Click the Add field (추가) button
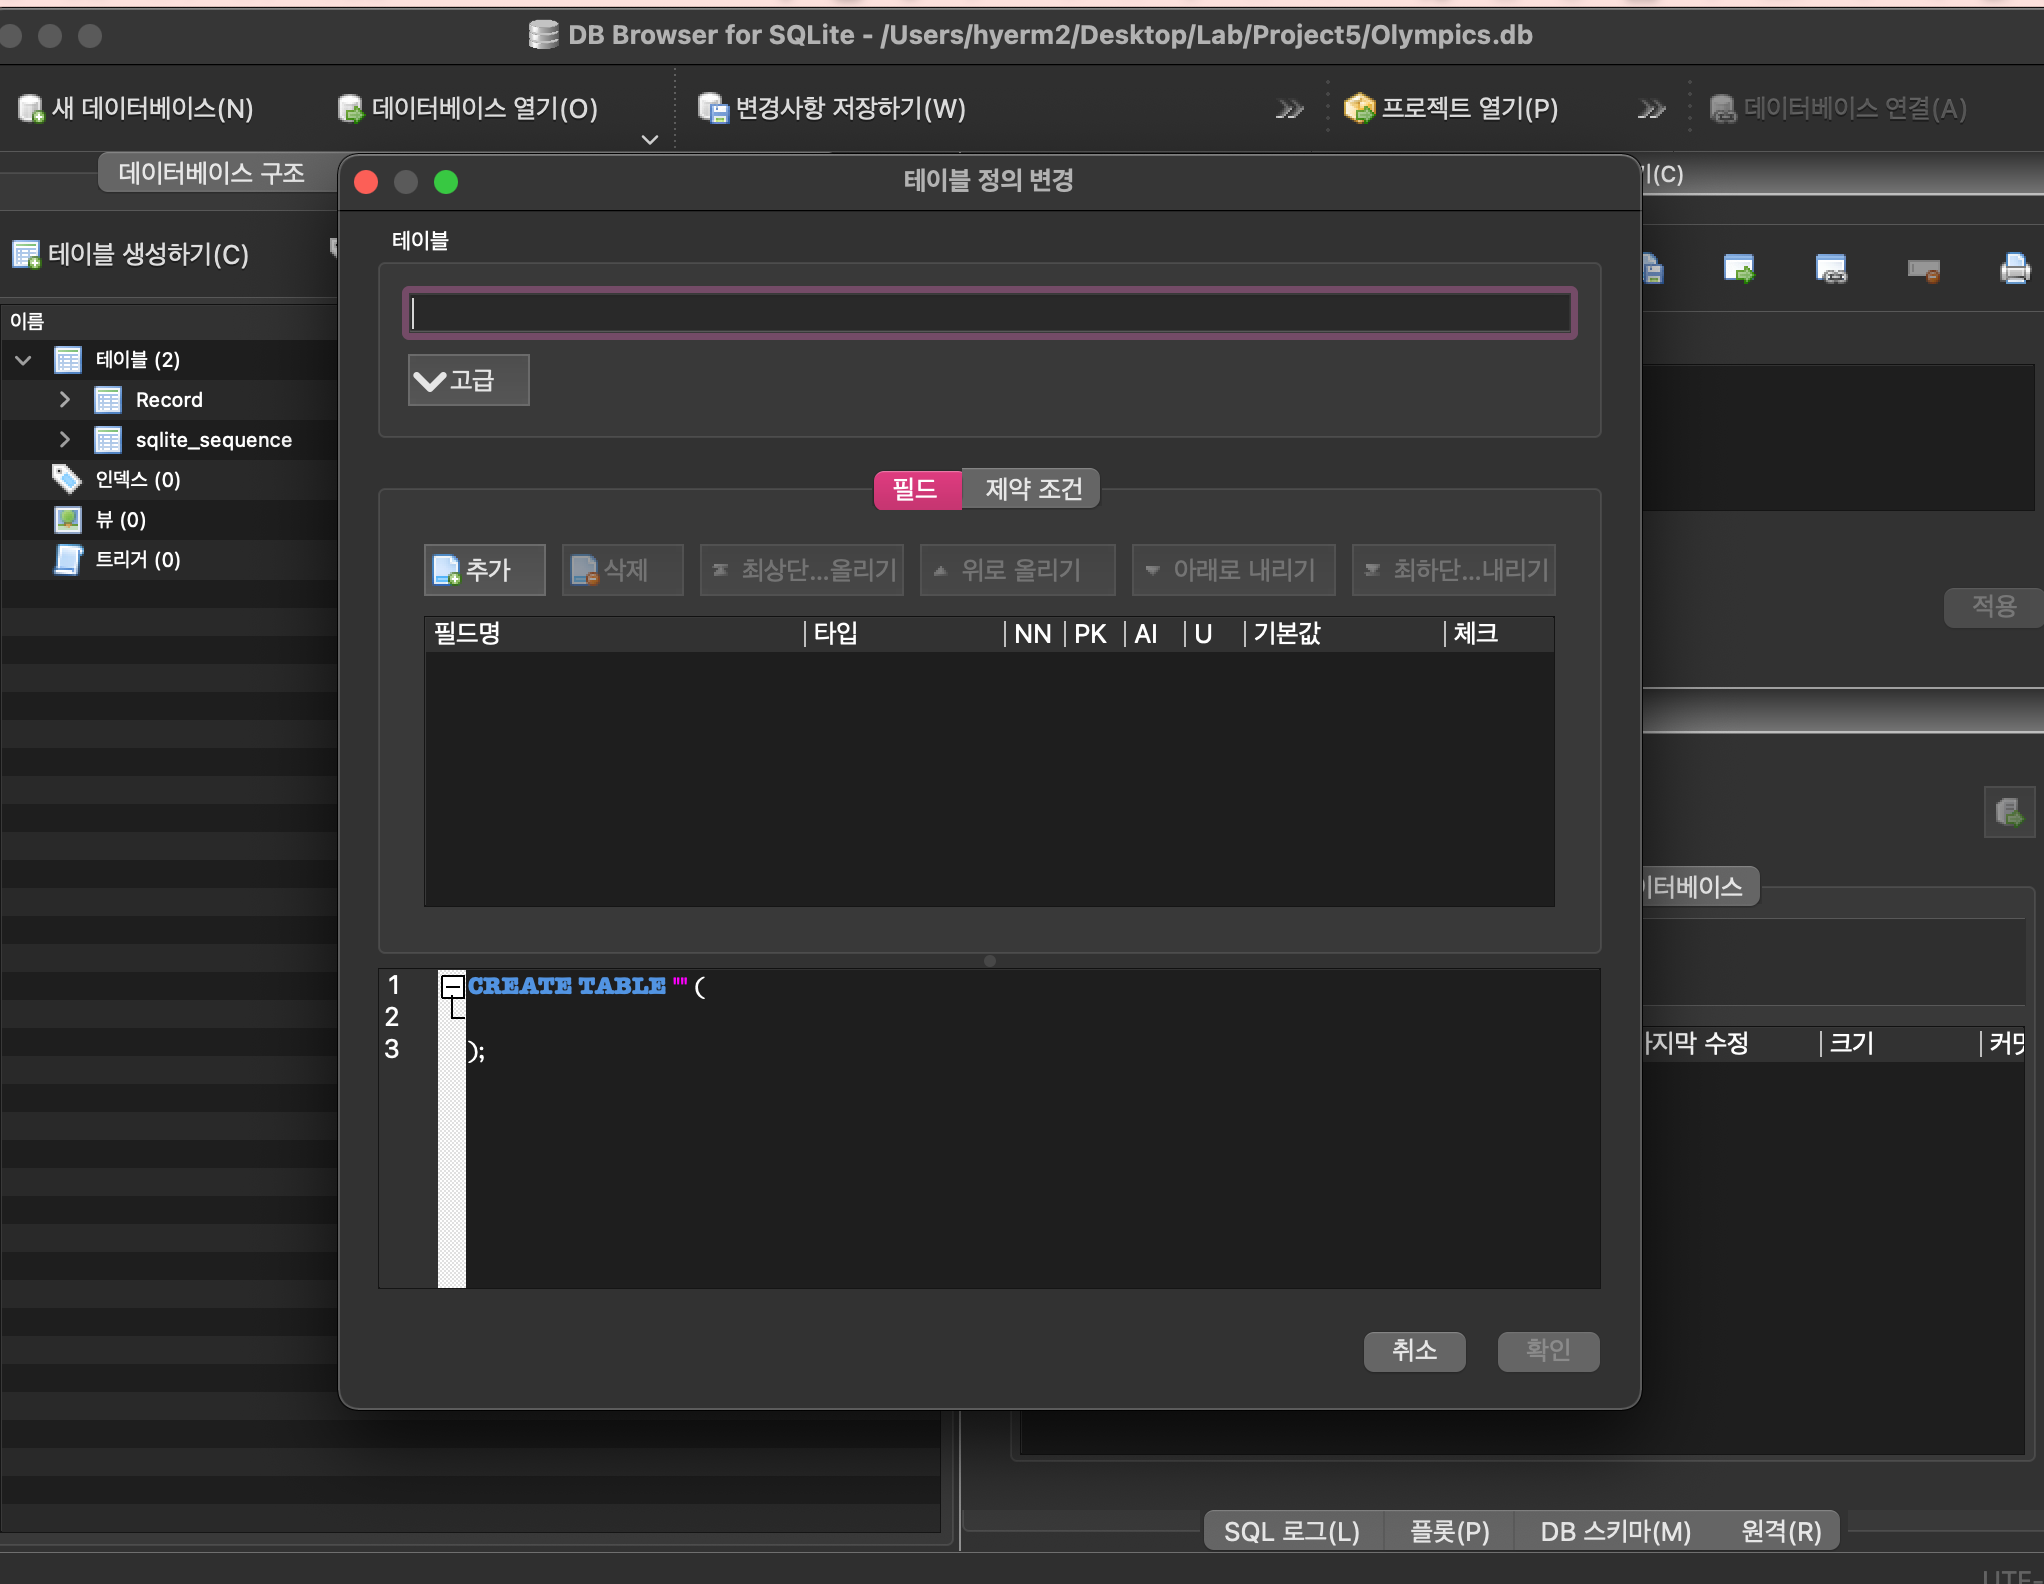 click(484, 570)
